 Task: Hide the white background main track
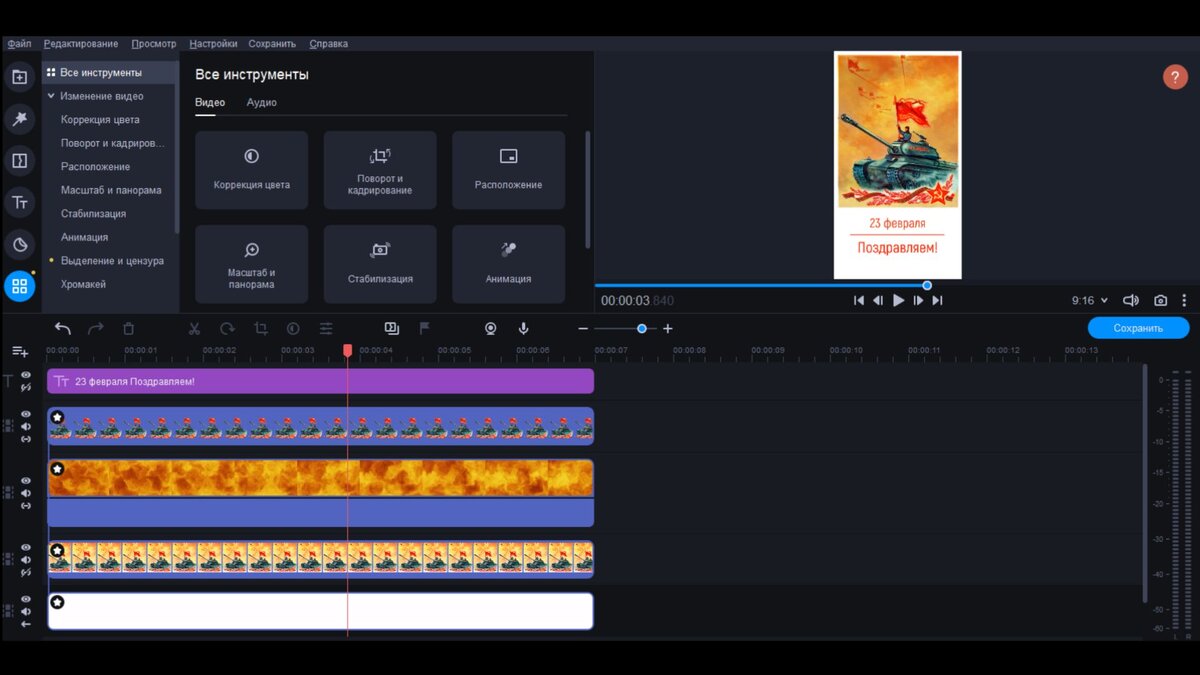(x=26, y=599)
